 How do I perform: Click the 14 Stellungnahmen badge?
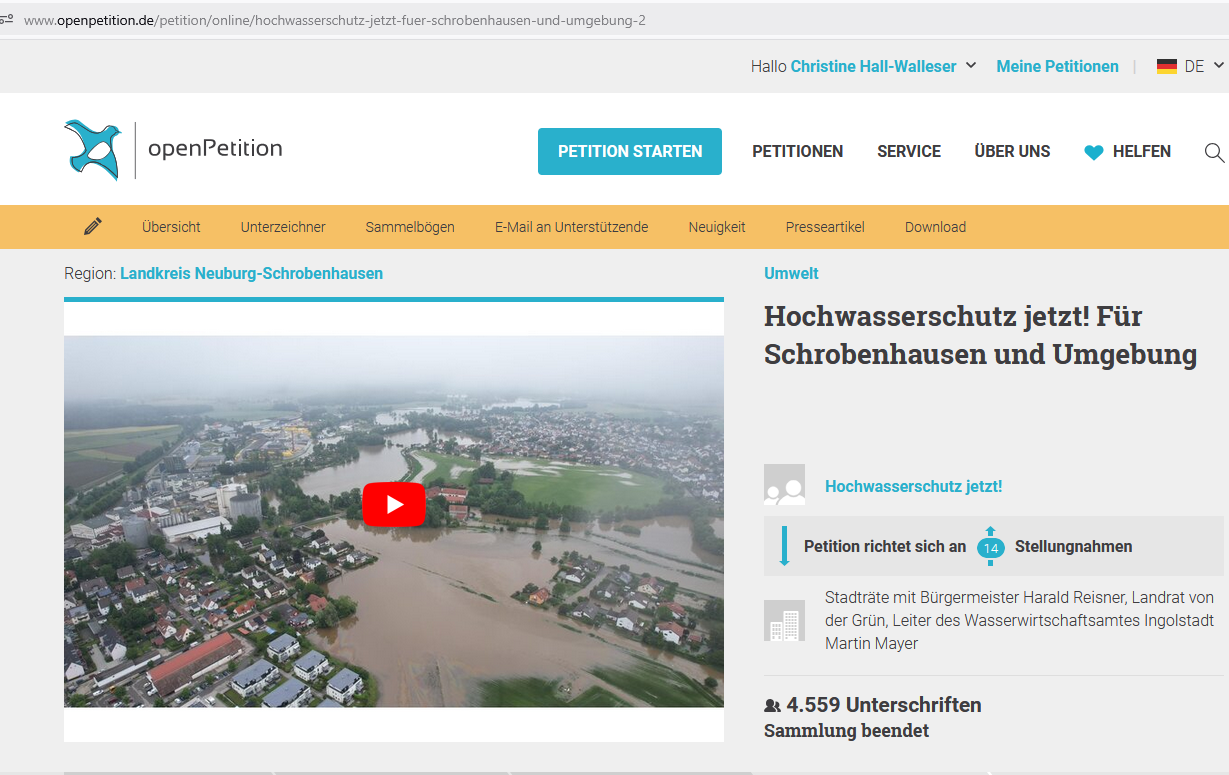click(x=990, y=547)
